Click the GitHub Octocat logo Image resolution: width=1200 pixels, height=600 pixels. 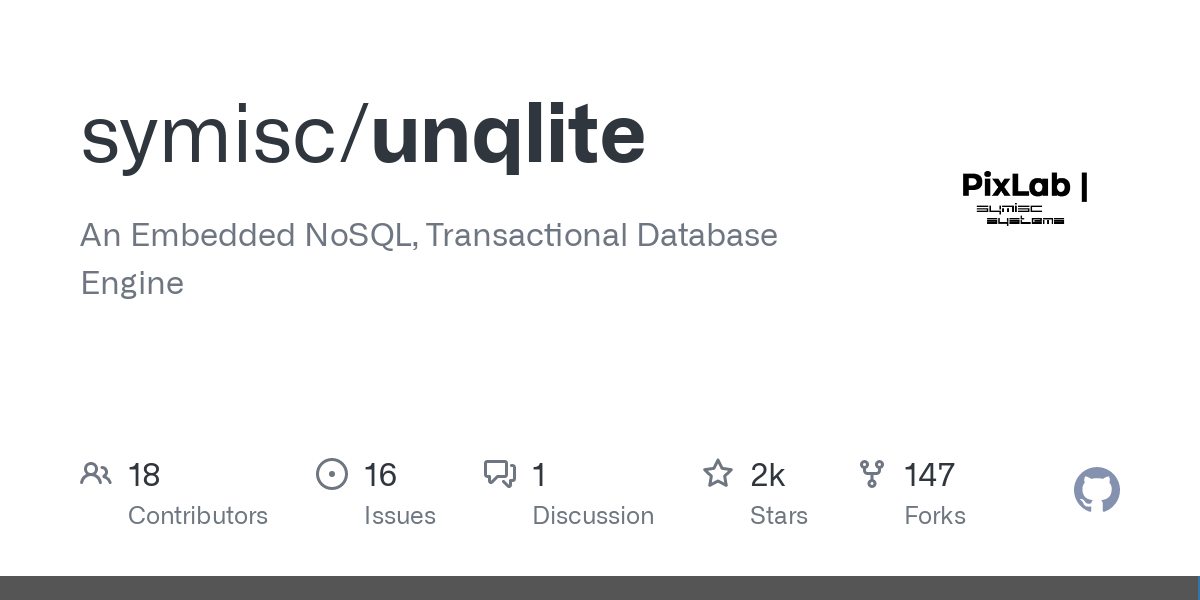1097,490
